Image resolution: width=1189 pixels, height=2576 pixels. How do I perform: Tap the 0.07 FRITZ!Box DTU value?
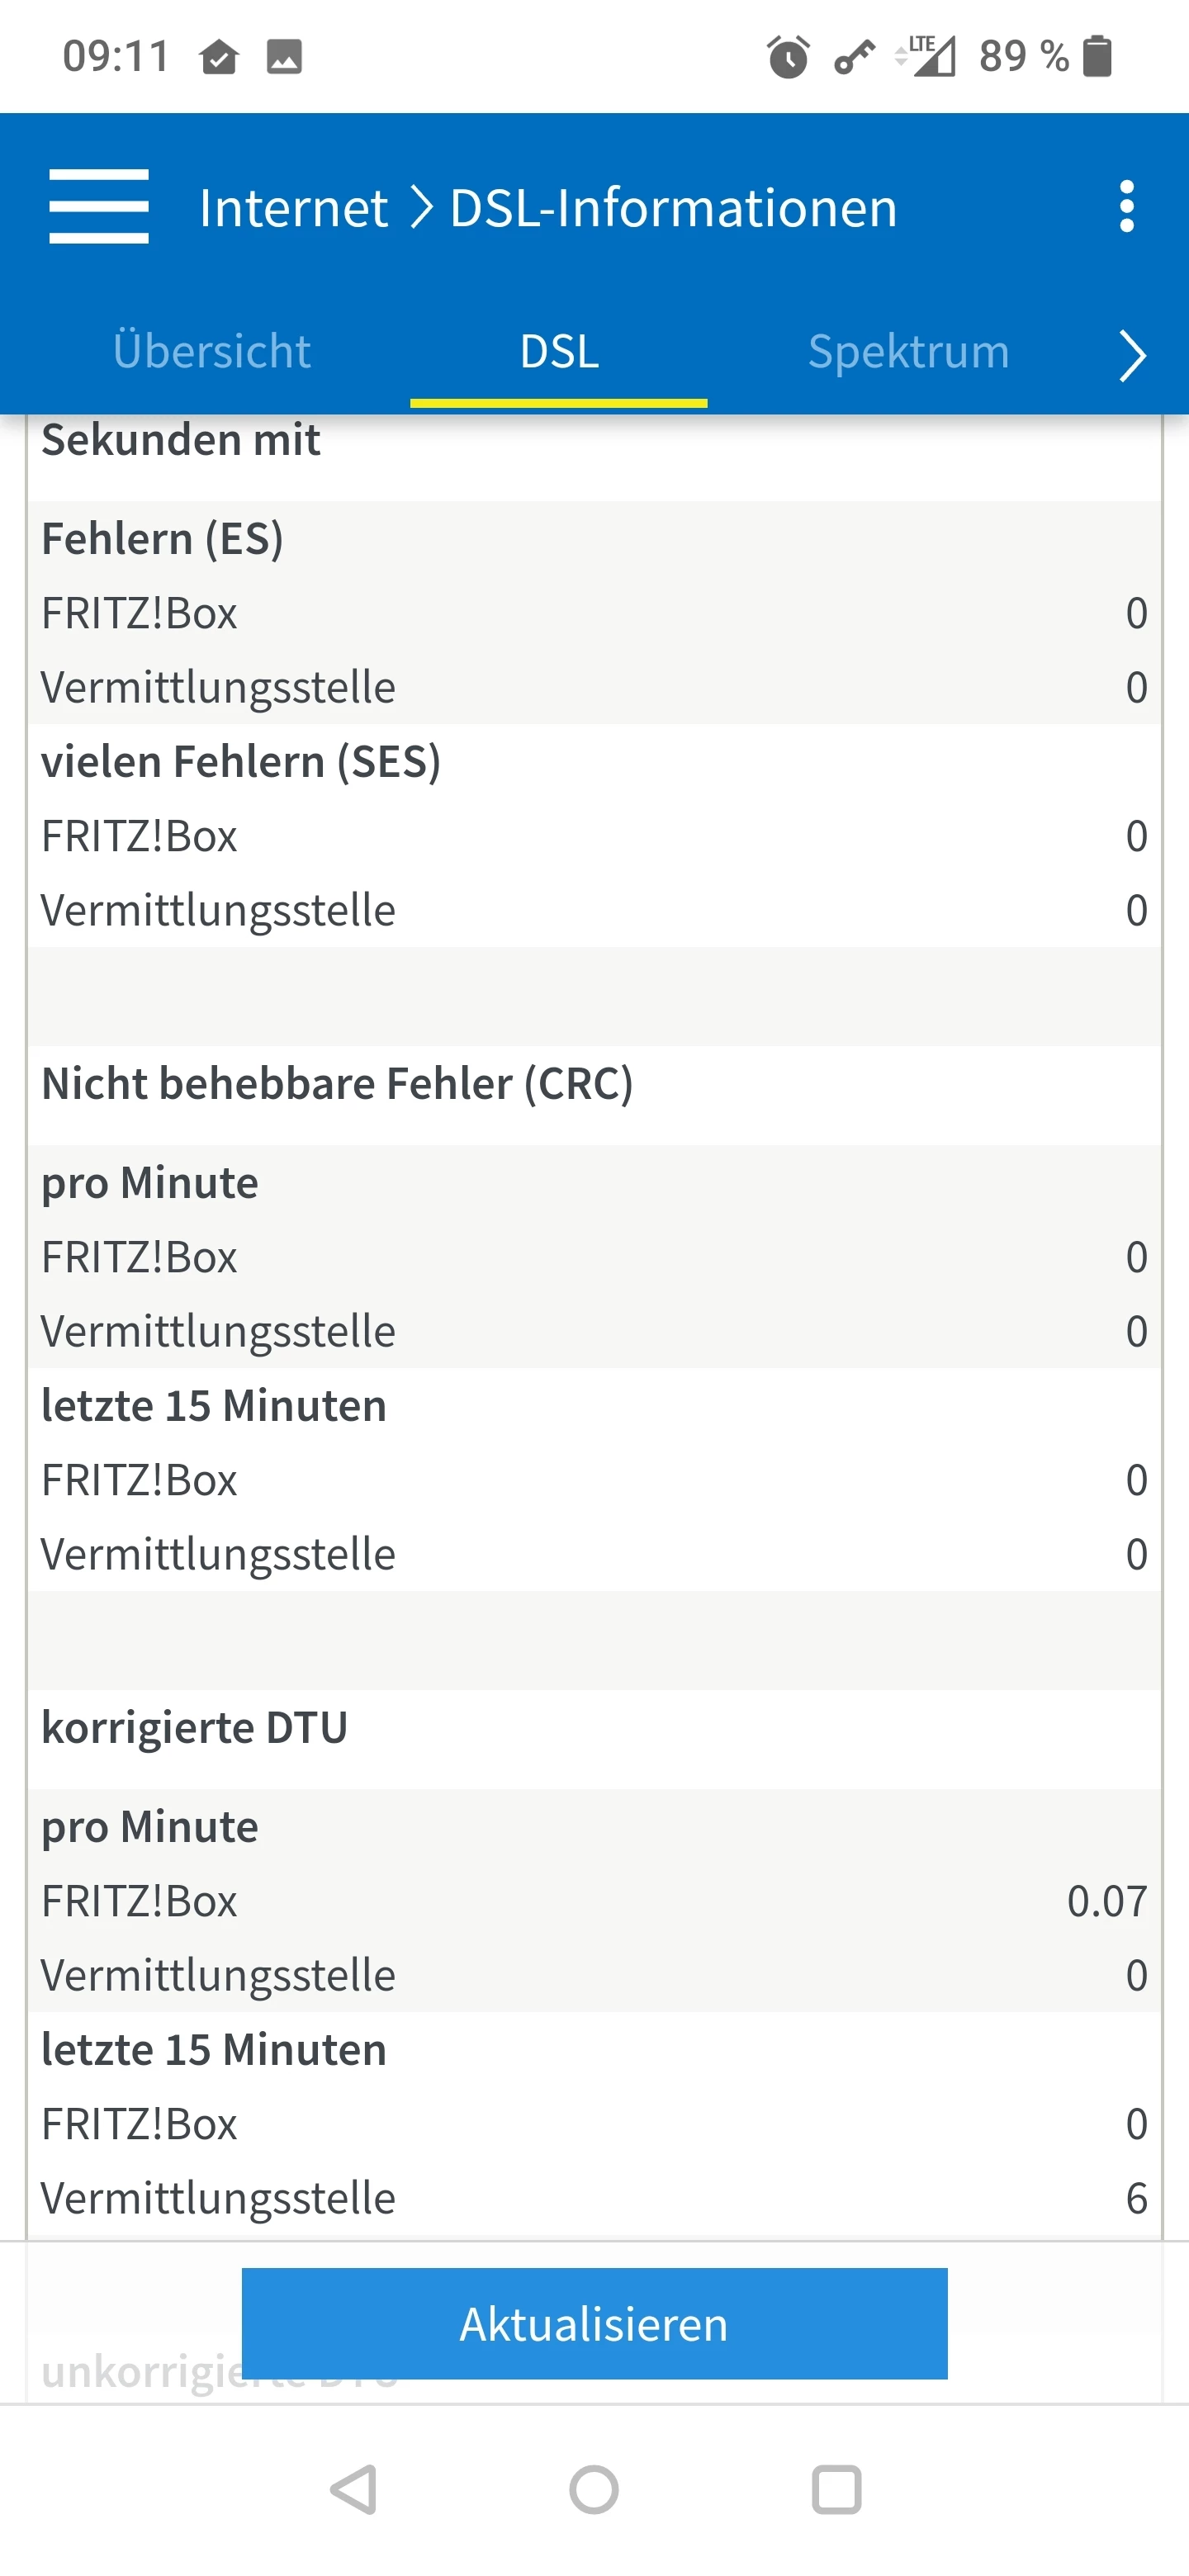click(1106, 1901)
